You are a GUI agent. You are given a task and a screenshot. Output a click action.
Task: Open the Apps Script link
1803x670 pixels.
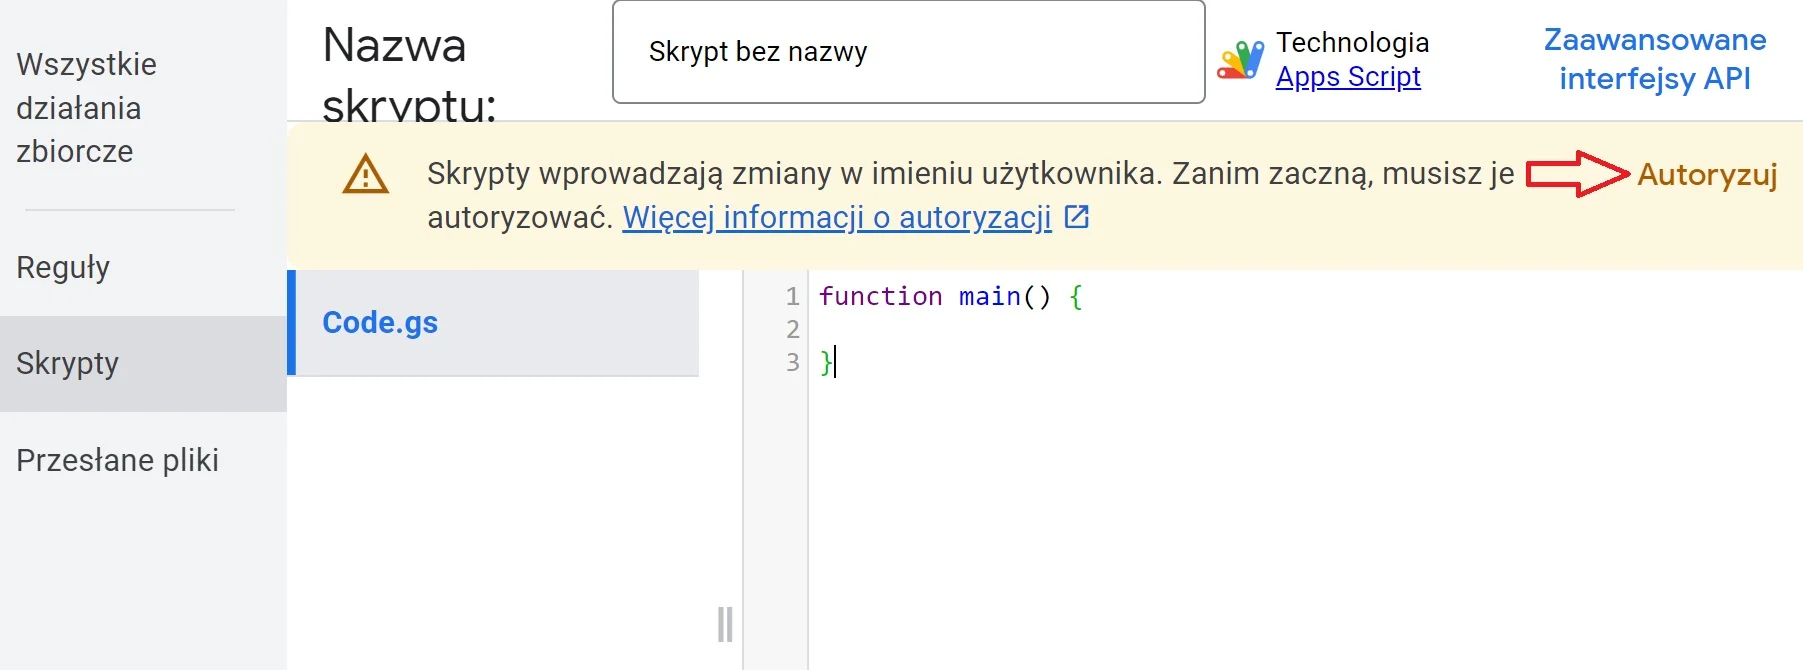pos(1348,77)
